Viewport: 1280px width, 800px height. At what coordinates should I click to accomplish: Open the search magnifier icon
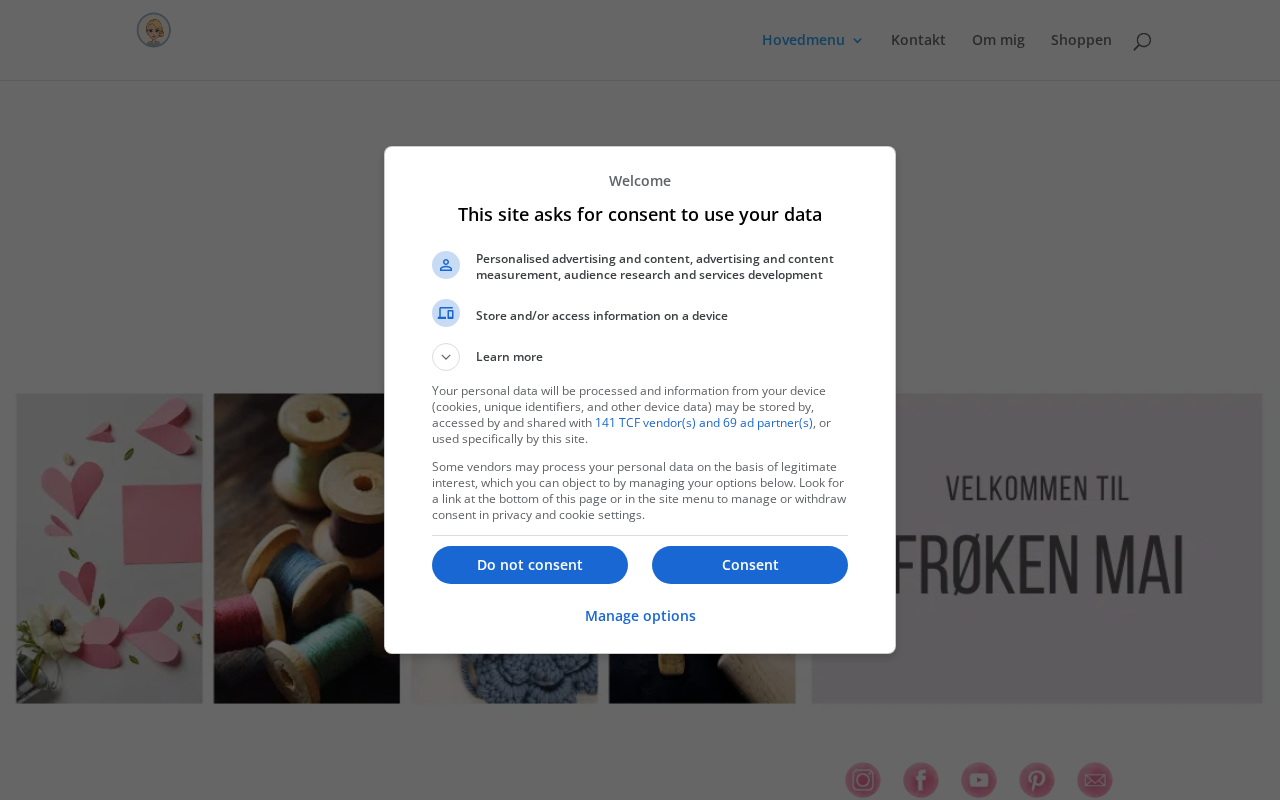[x=1141, y=41]
